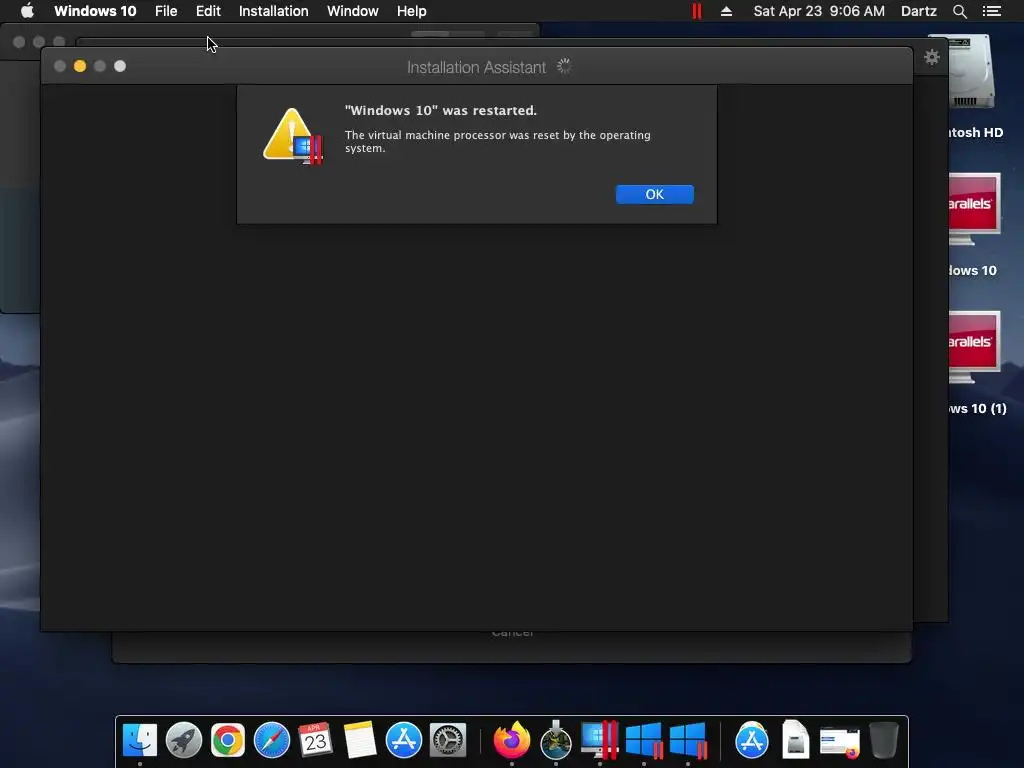This screenshot has width=1024, height=768.
Task: Open Firefox from the Dock
Action: 511,740
